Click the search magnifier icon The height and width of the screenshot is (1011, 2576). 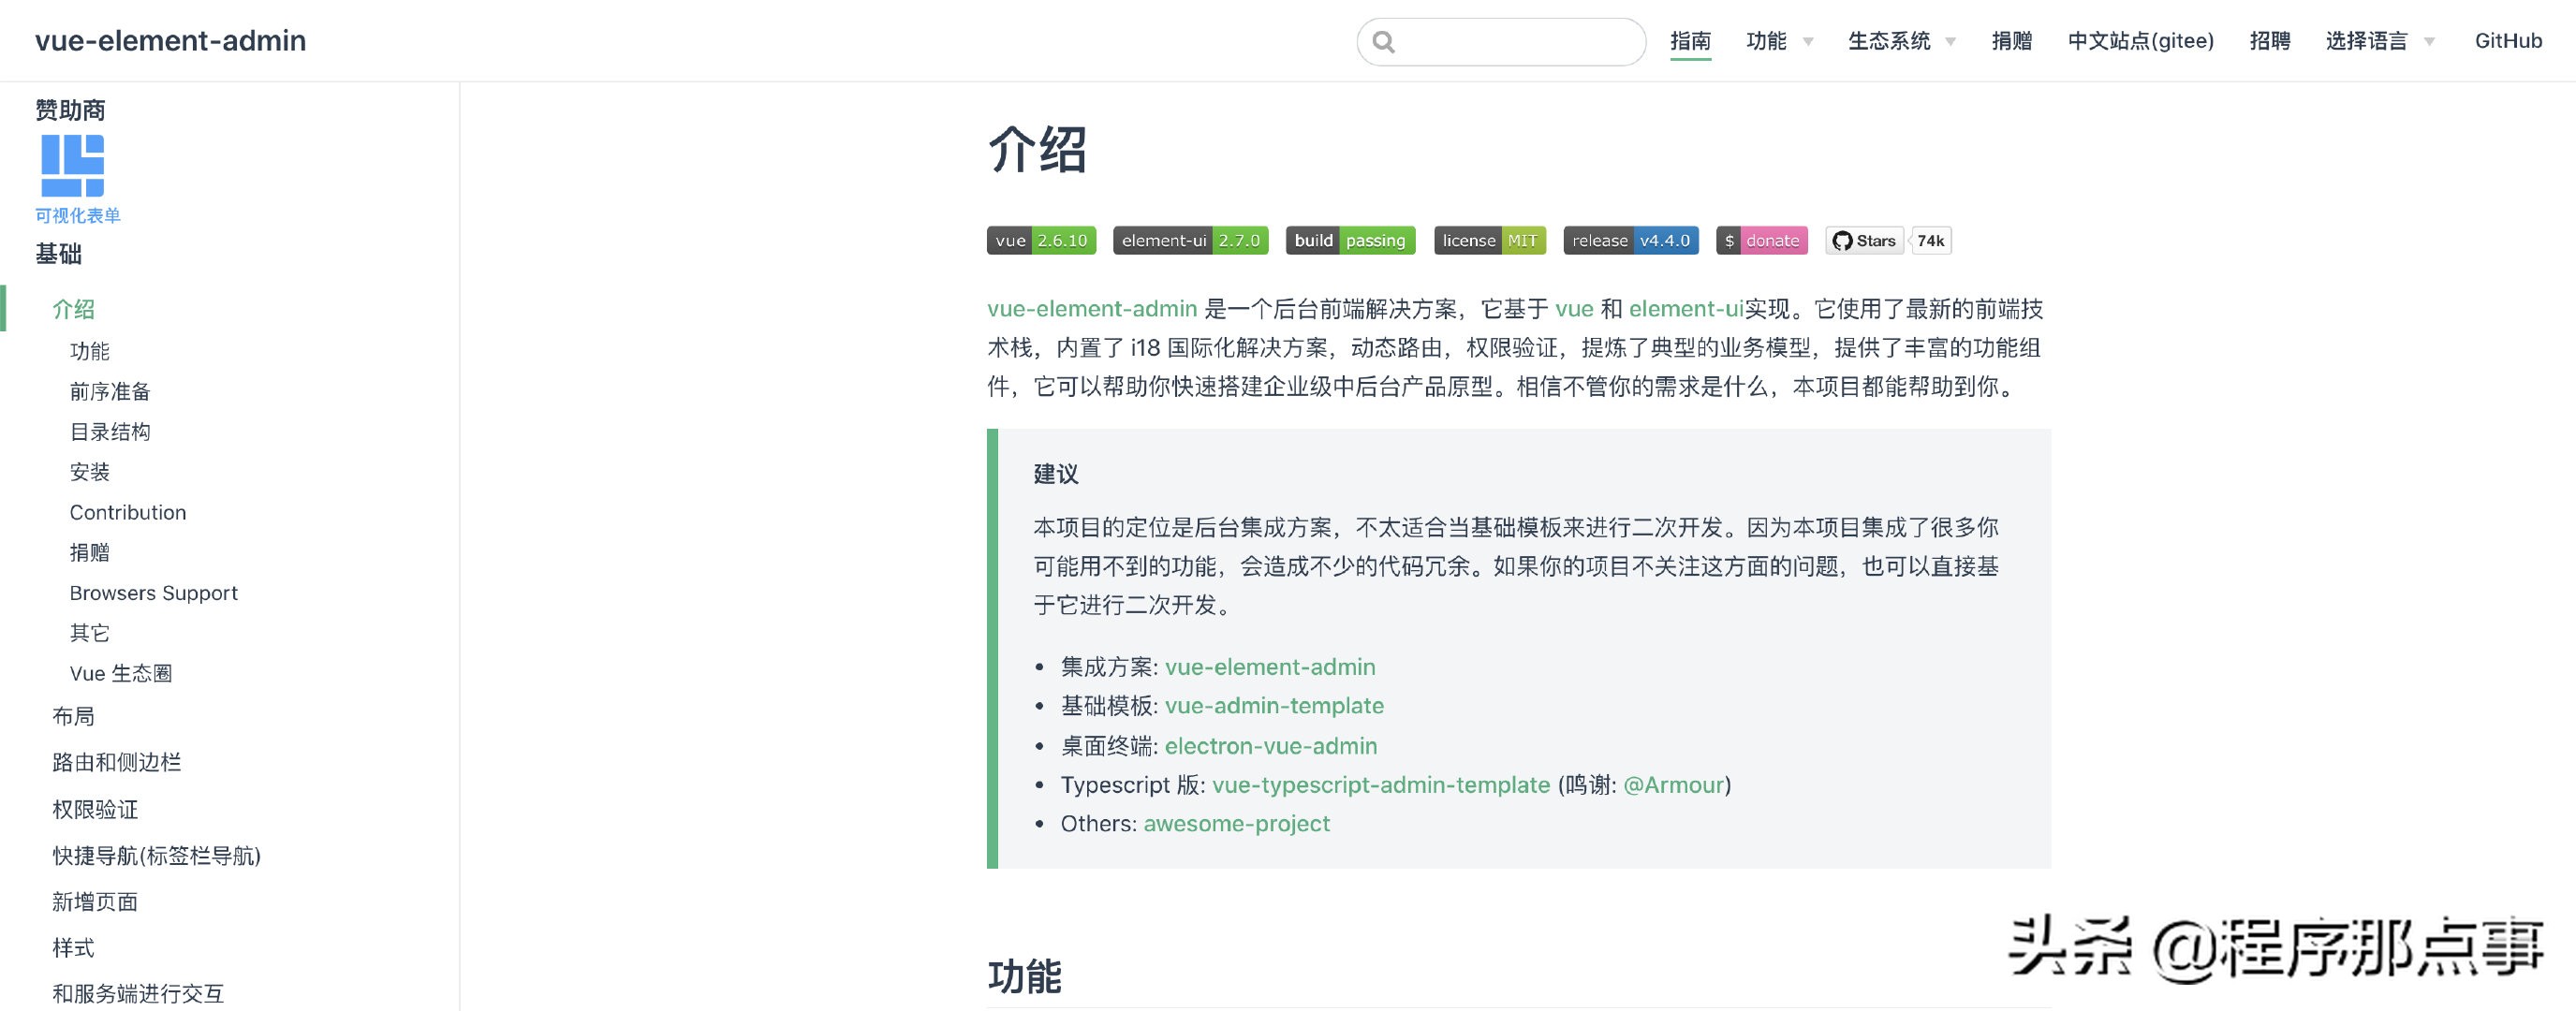point(1384,42)
